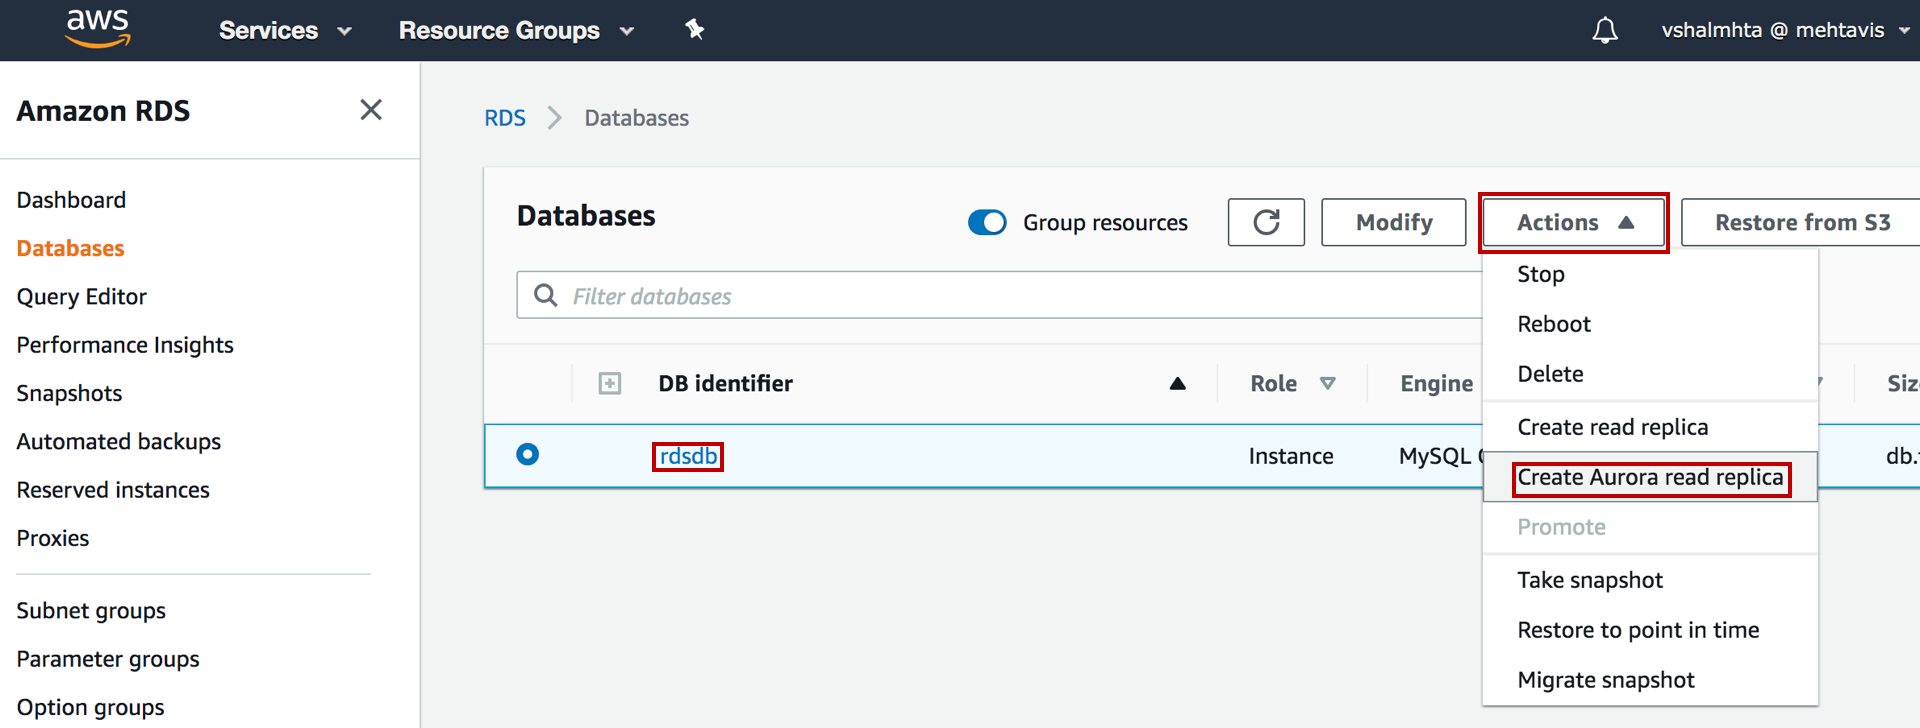Open Subnet groups in sidebar

(x=91, y=611)
